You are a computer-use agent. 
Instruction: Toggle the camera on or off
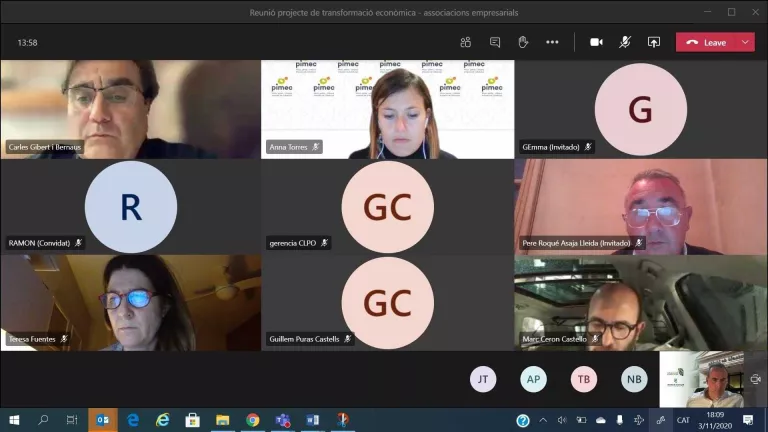(x=596, y=42)
